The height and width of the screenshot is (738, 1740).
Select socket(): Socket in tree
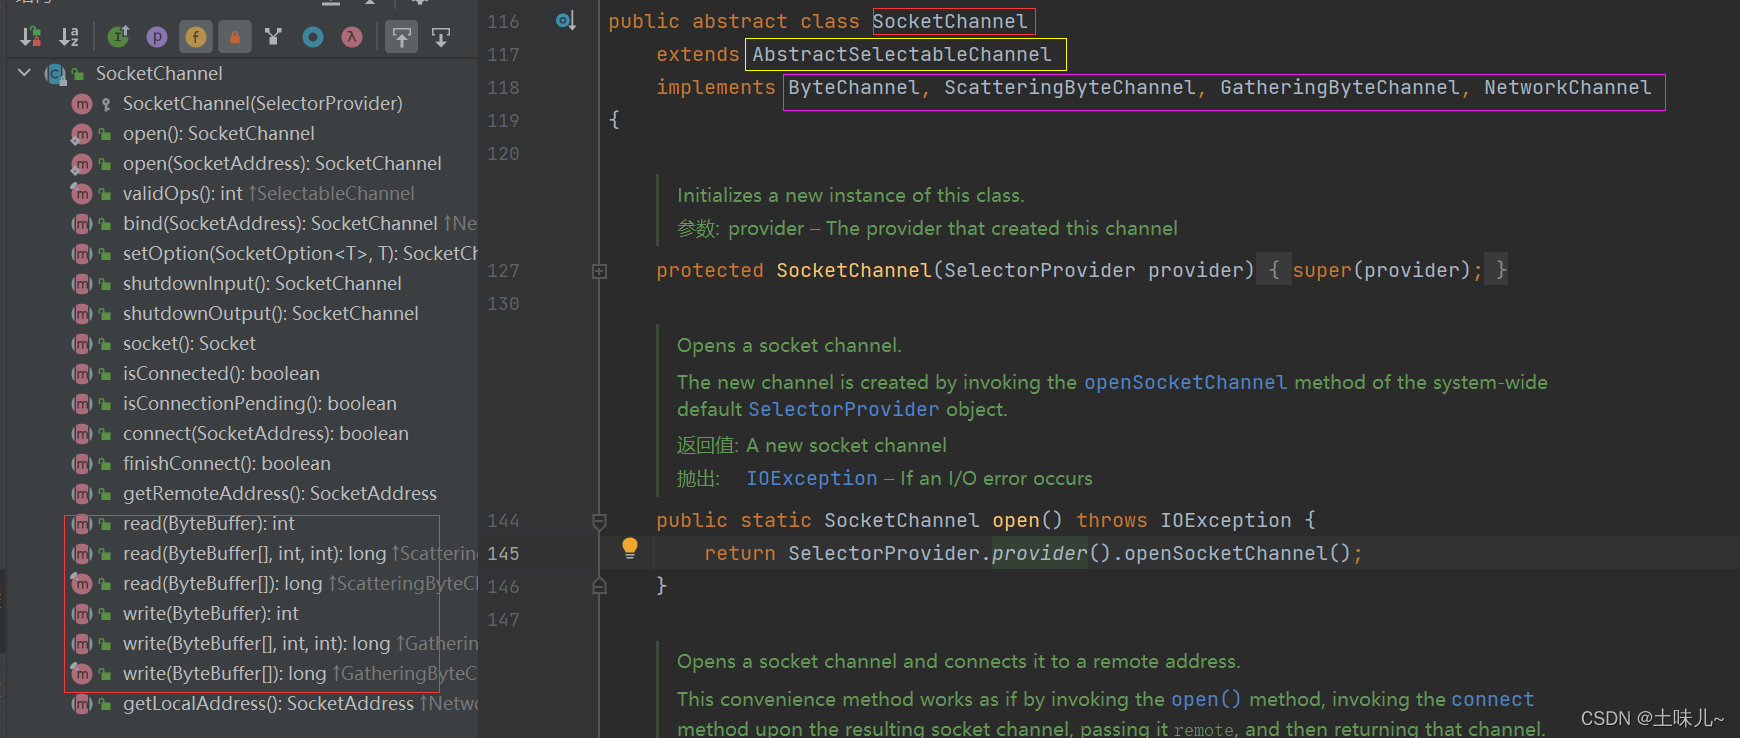pos(189,343)
